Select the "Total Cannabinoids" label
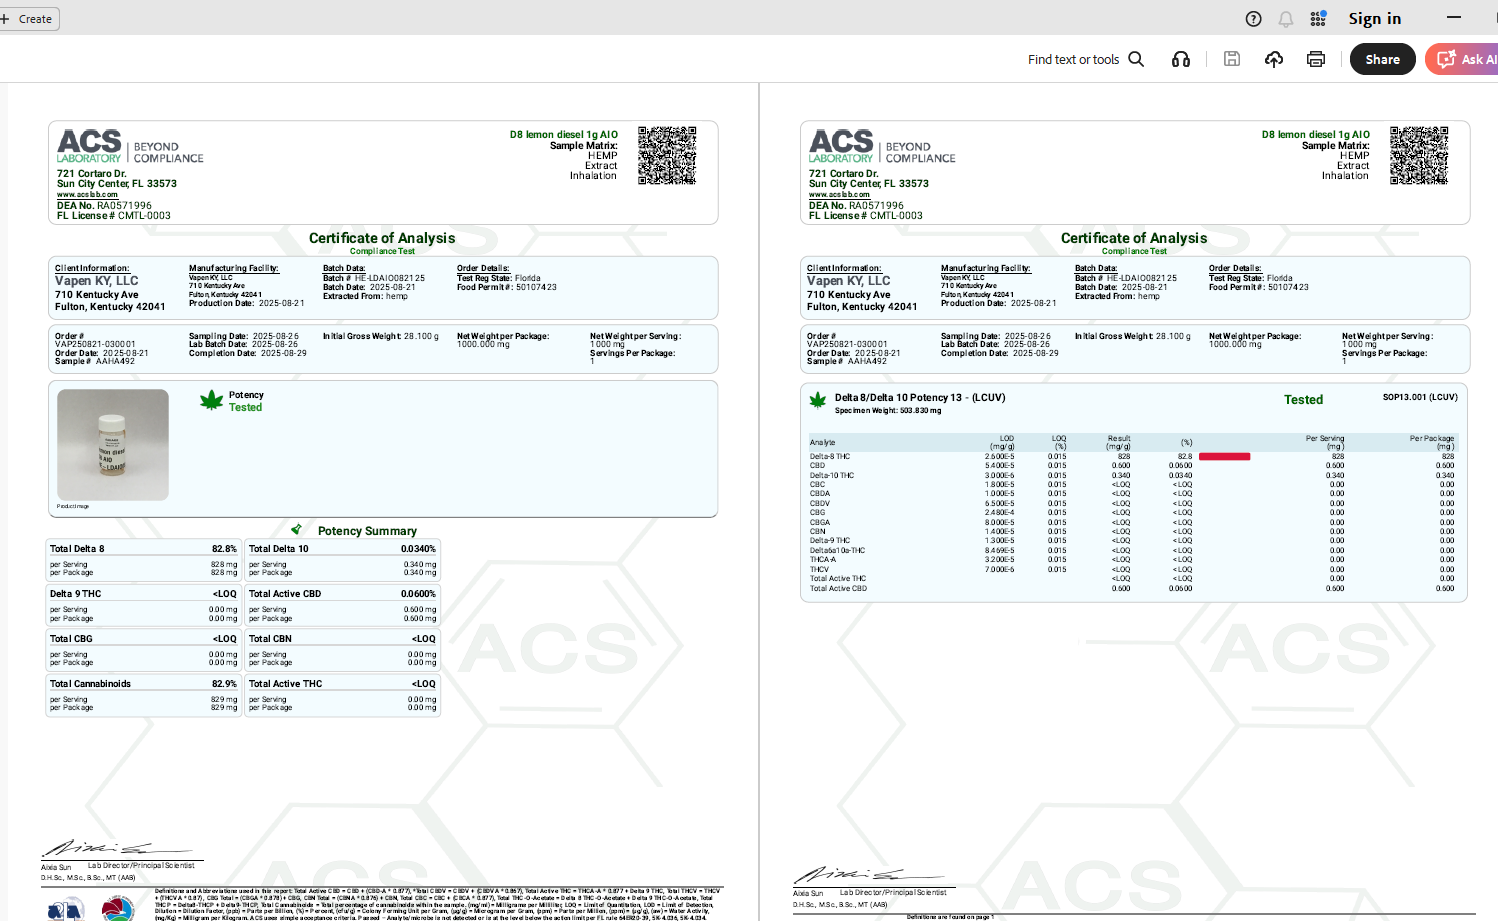This screenshot has height=921, width=1498. pyautogui.click(x=90, y=684)
